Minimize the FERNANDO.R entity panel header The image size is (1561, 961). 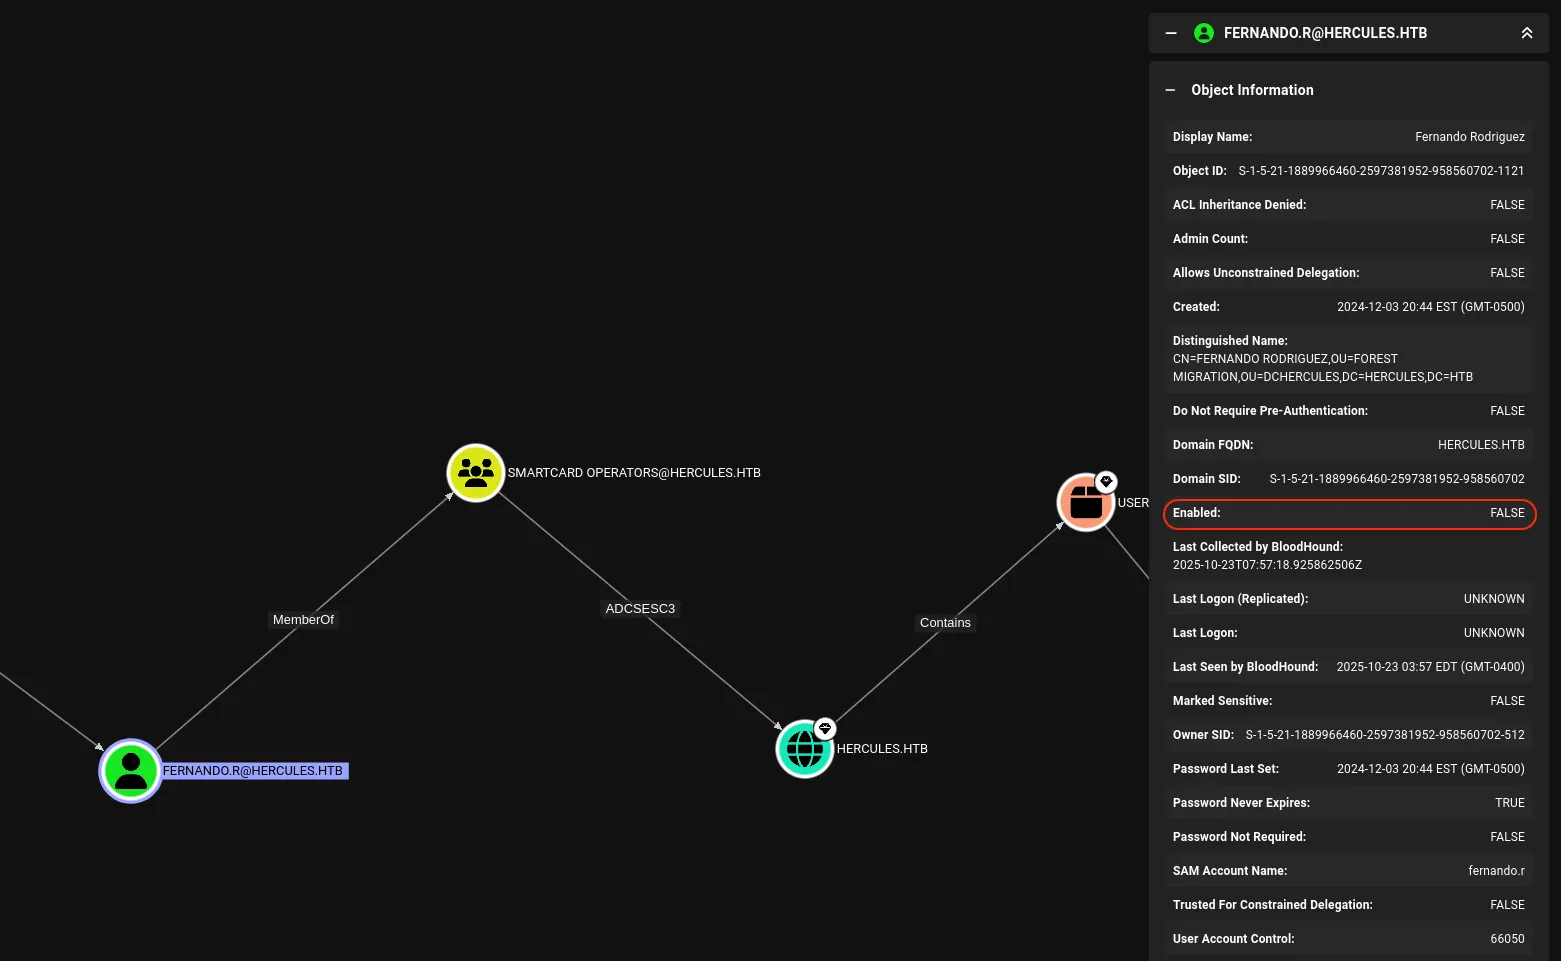1171,33
